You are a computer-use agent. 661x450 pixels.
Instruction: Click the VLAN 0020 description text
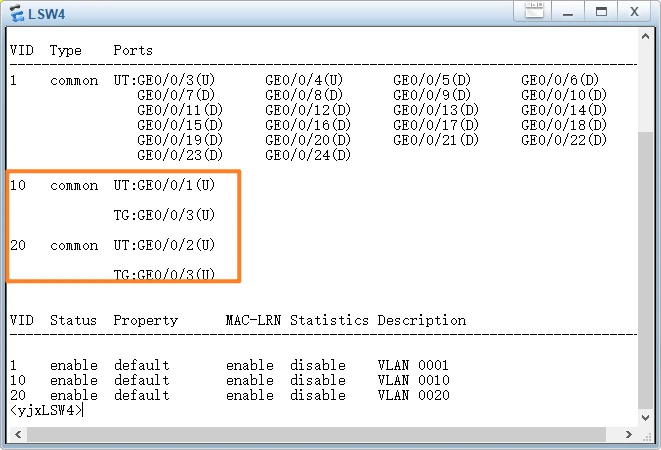[413, 395]
